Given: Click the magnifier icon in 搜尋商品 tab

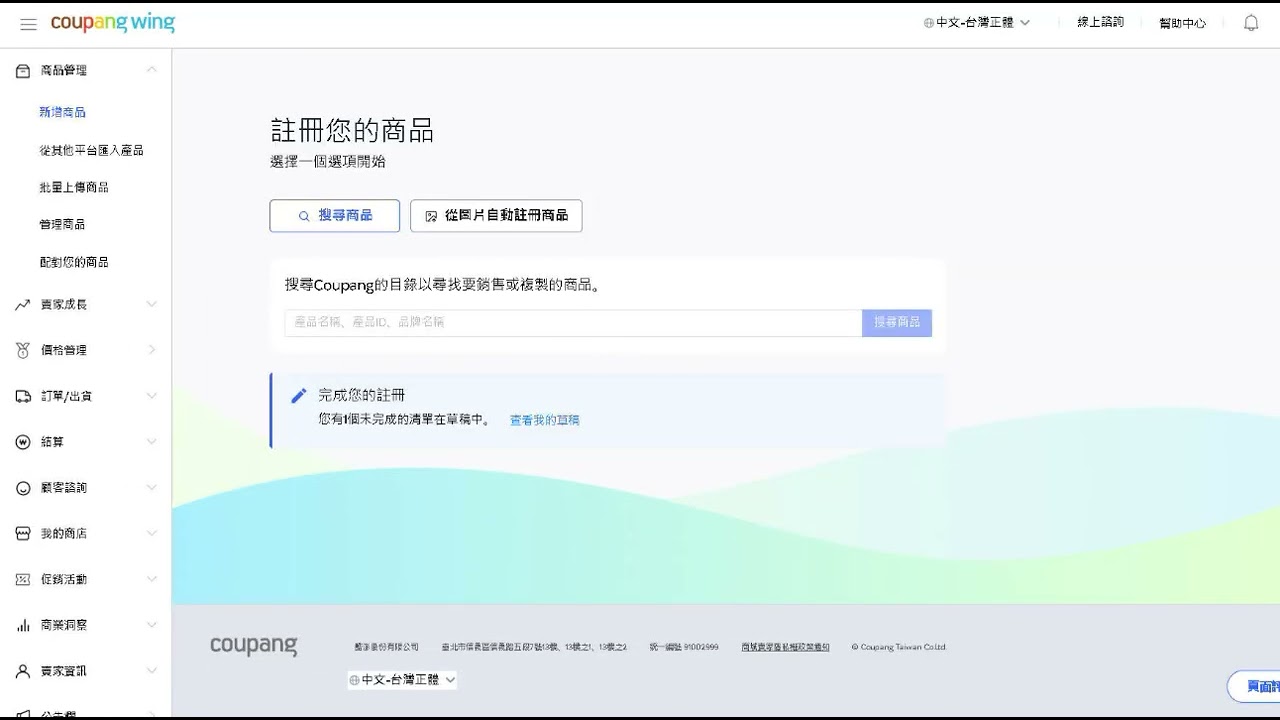Looking at the screenshot, I should coord(304,216).
